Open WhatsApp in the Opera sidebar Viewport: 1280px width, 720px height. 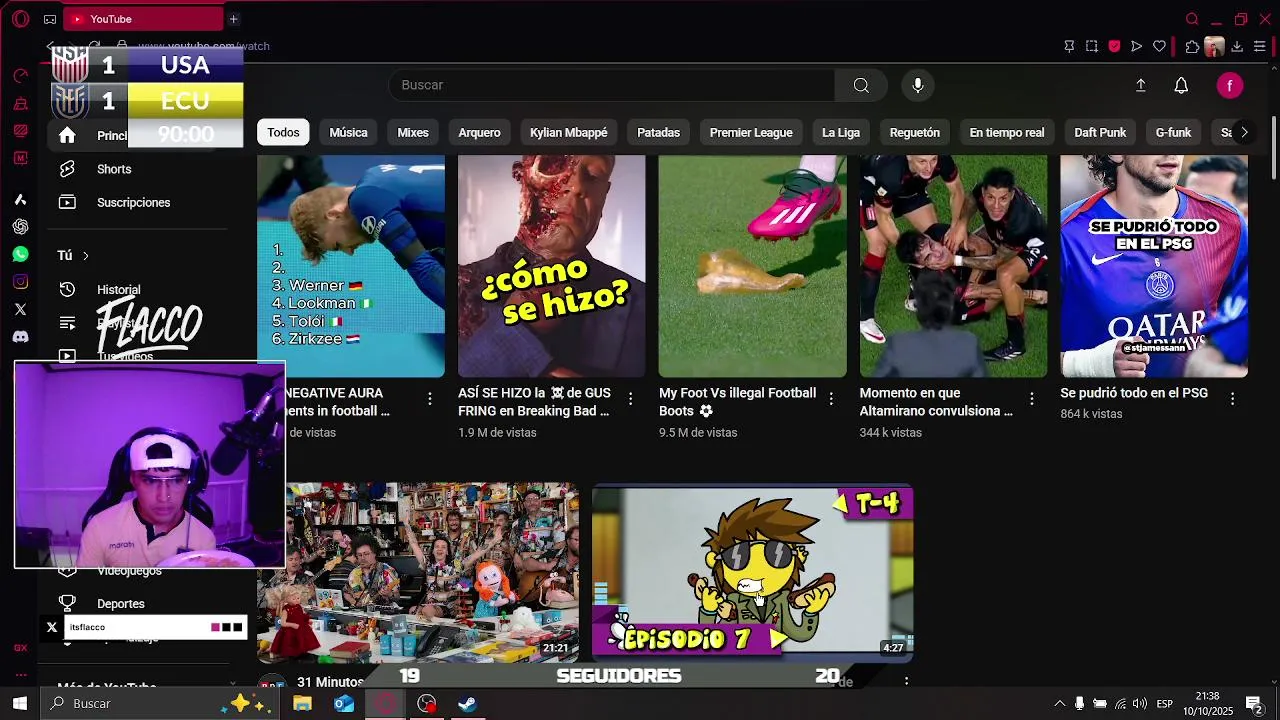click(x=20, y=255)
